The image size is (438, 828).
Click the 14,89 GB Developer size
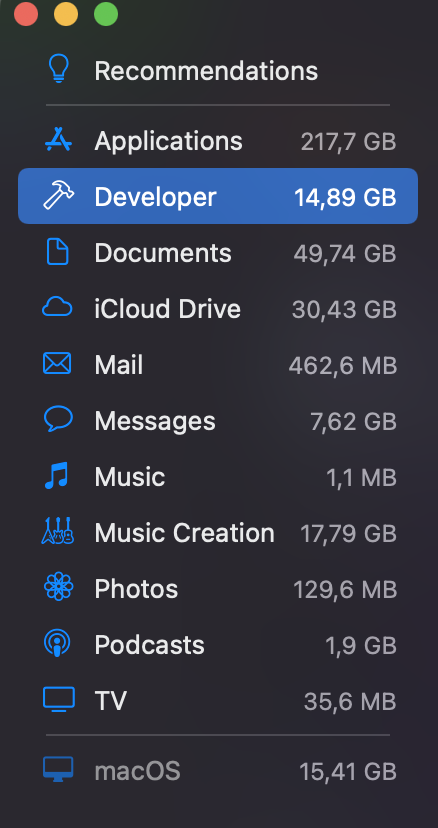pyautogui.click(x=345, y=197)
